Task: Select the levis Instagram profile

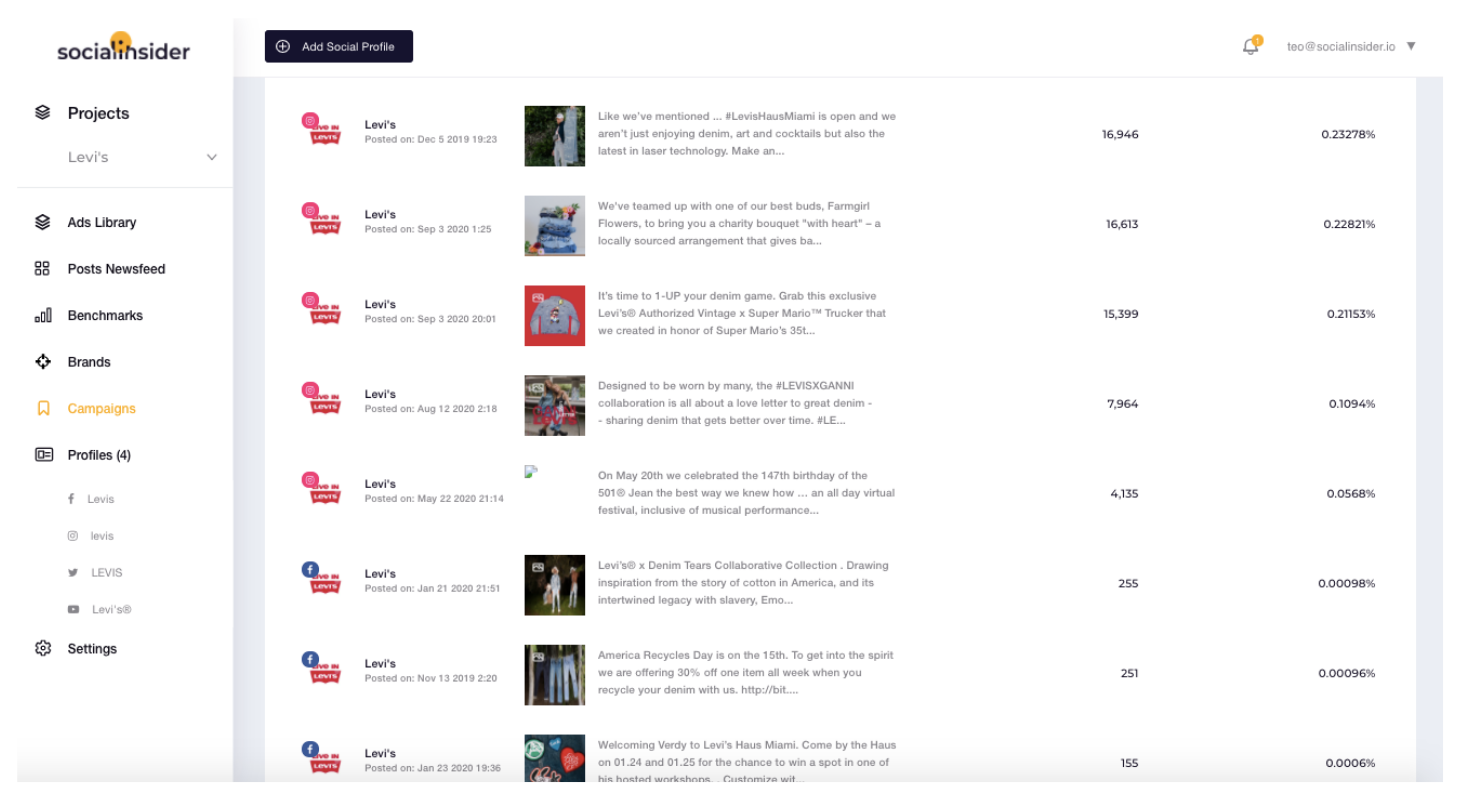Action: (x=102, y=536)
